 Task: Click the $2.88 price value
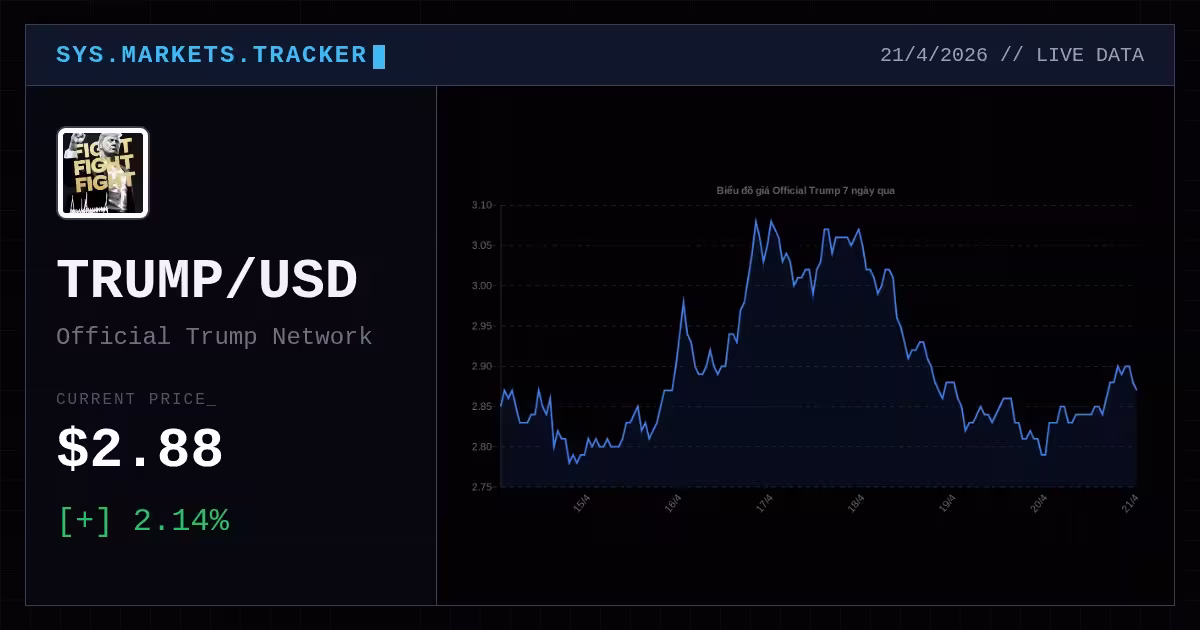pos(140,449)
